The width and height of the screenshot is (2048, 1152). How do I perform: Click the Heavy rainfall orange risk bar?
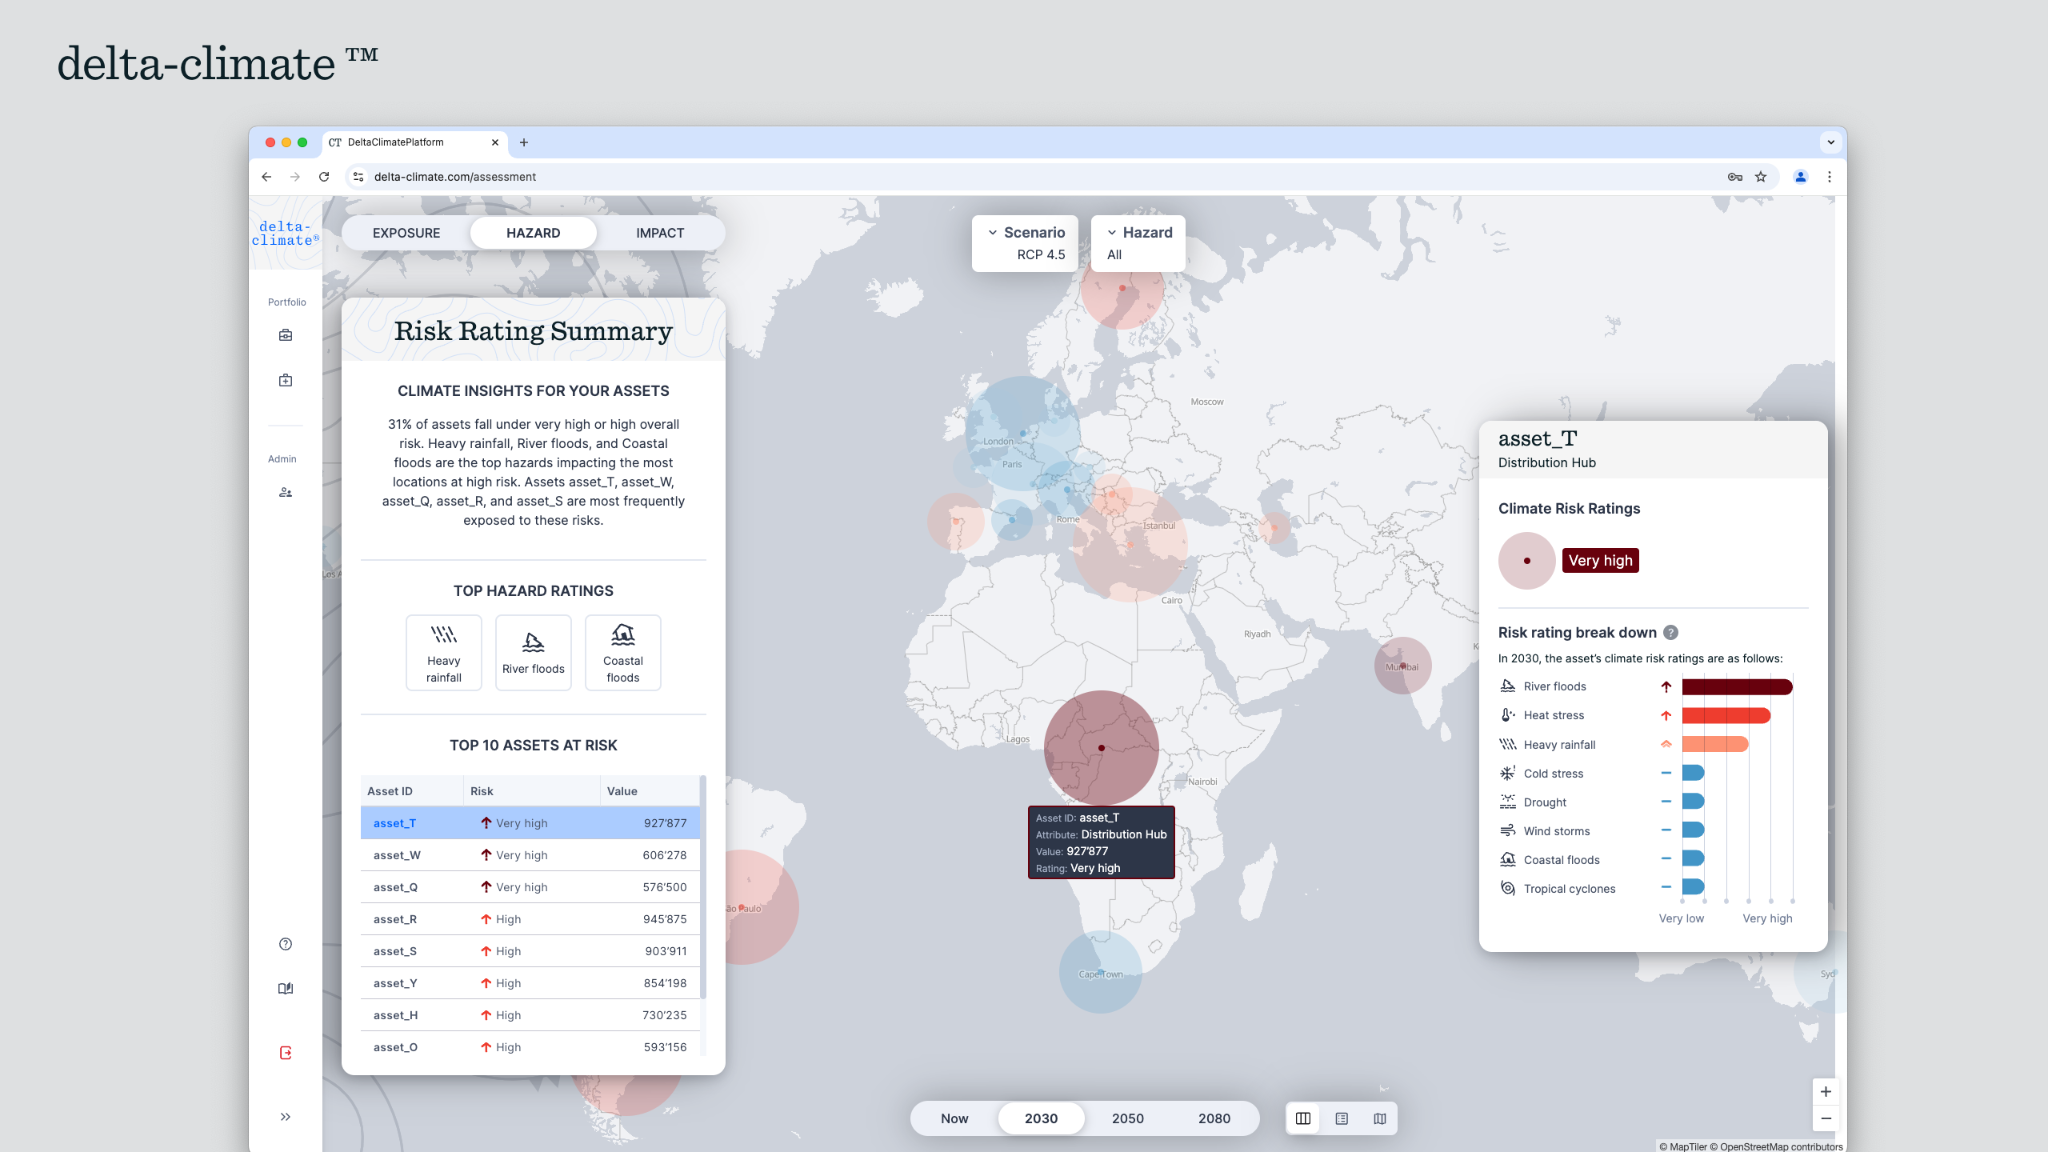point(1715,744)
